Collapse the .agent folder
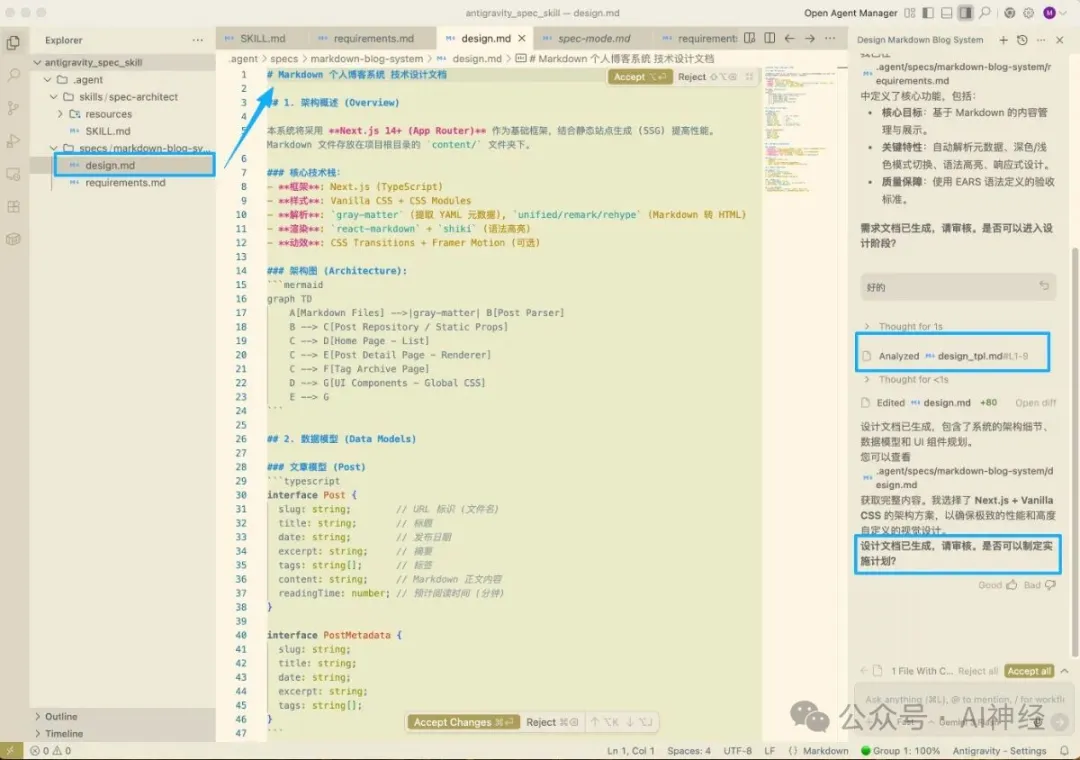Image resolution: width=1080 pixels, height=760 pixels. (x=87, y=80)
